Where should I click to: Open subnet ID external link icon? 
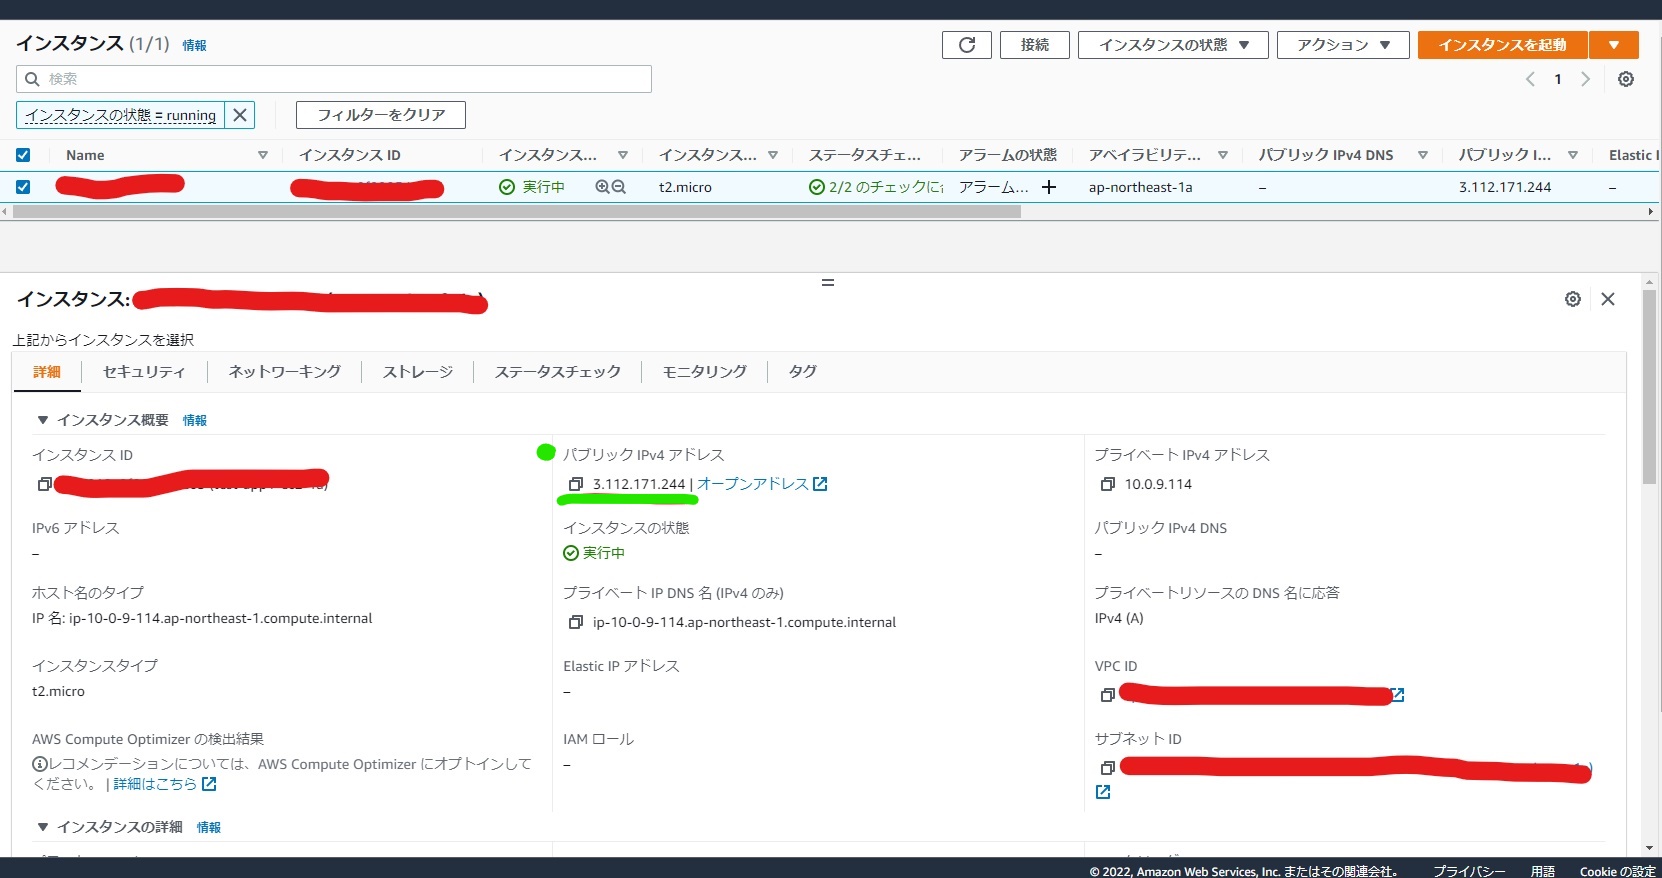[1103, 792]
